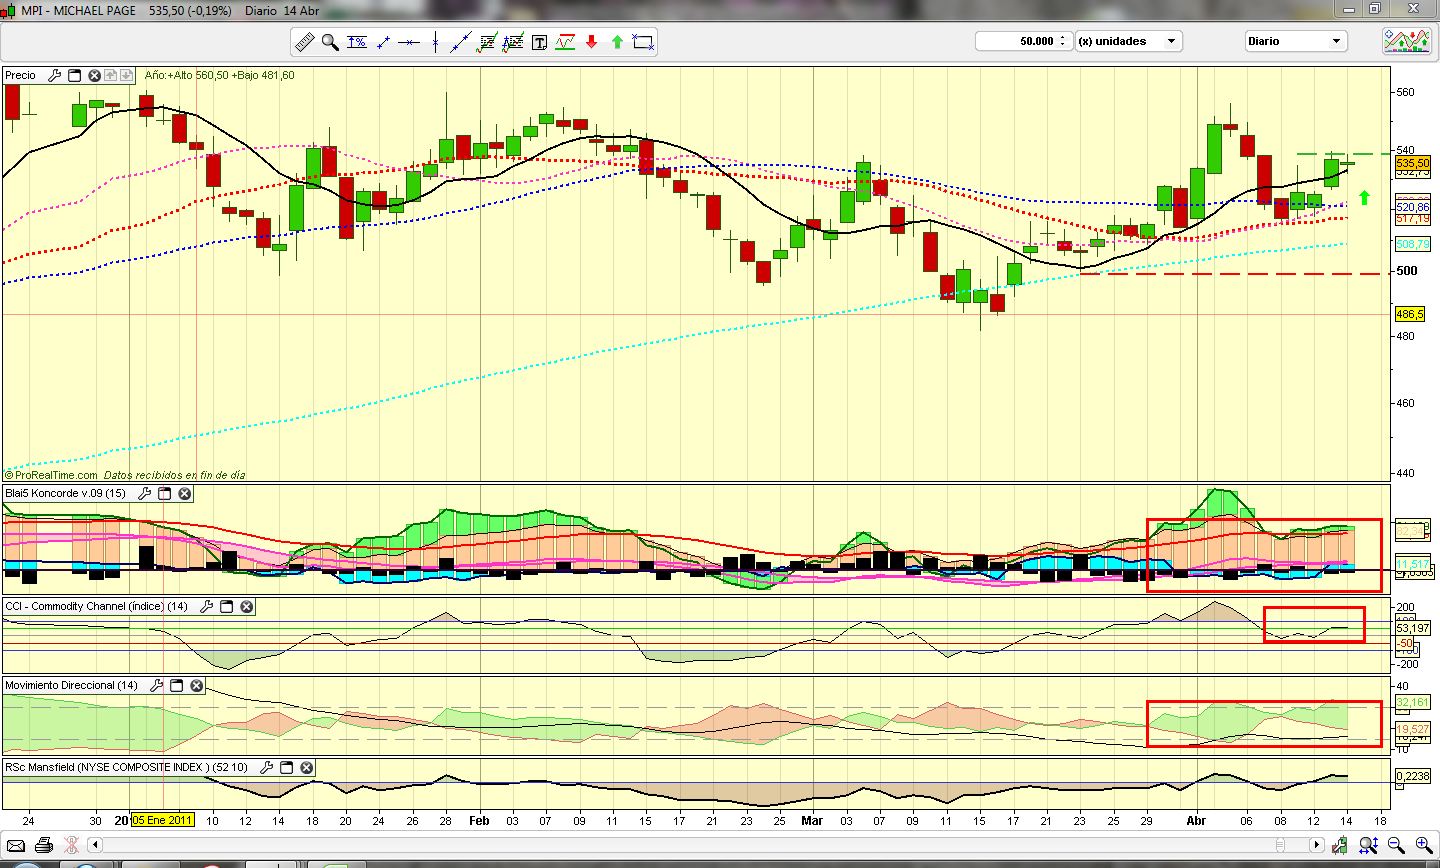This screenshot has width=1440, height=868.
Task: Click the 486,5 price level label
Action: click(x=1410, y=314)
